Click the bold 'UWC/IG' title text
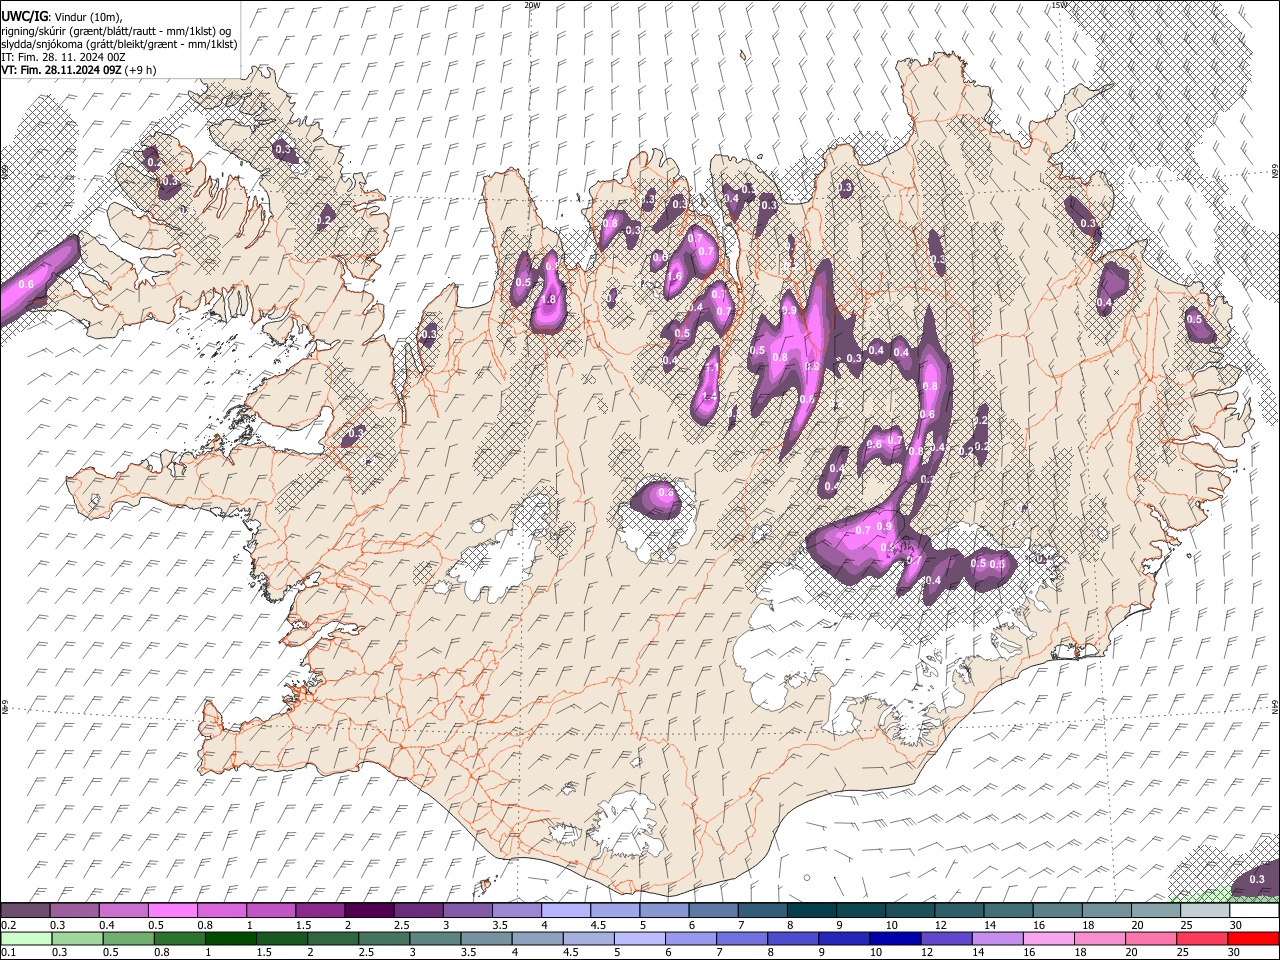The width and height of the screenshot is (1280, 960). [x=24, y=17]
